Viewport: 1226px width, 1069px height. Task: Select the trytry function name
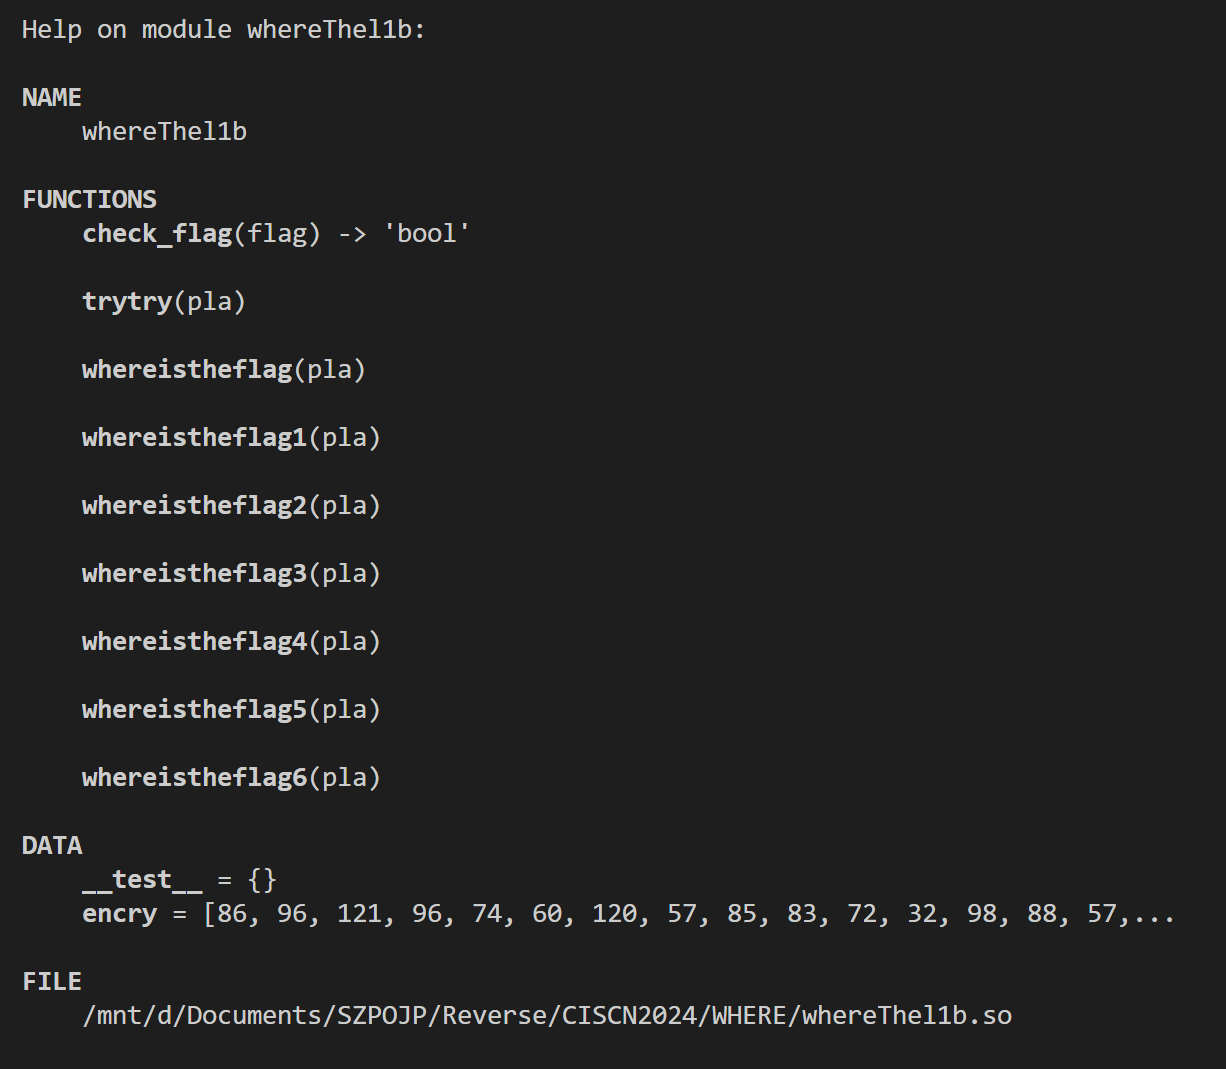127,301
